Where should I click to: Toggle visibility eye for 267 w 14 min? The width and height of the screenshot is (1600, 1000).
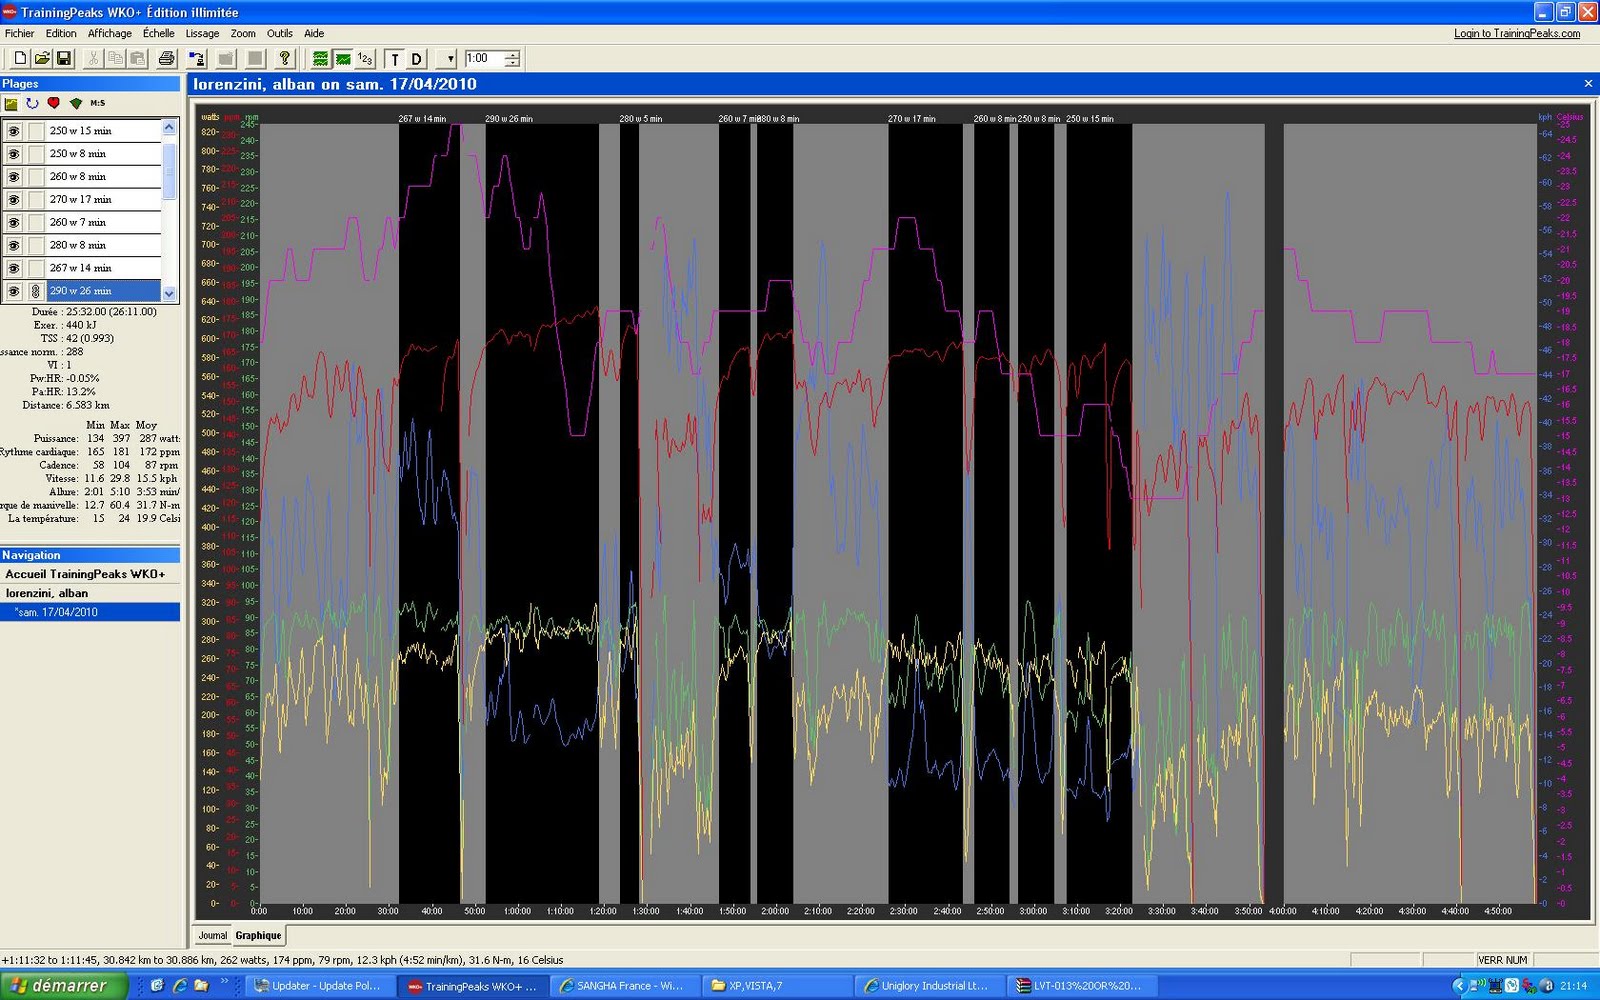point(13,269)
